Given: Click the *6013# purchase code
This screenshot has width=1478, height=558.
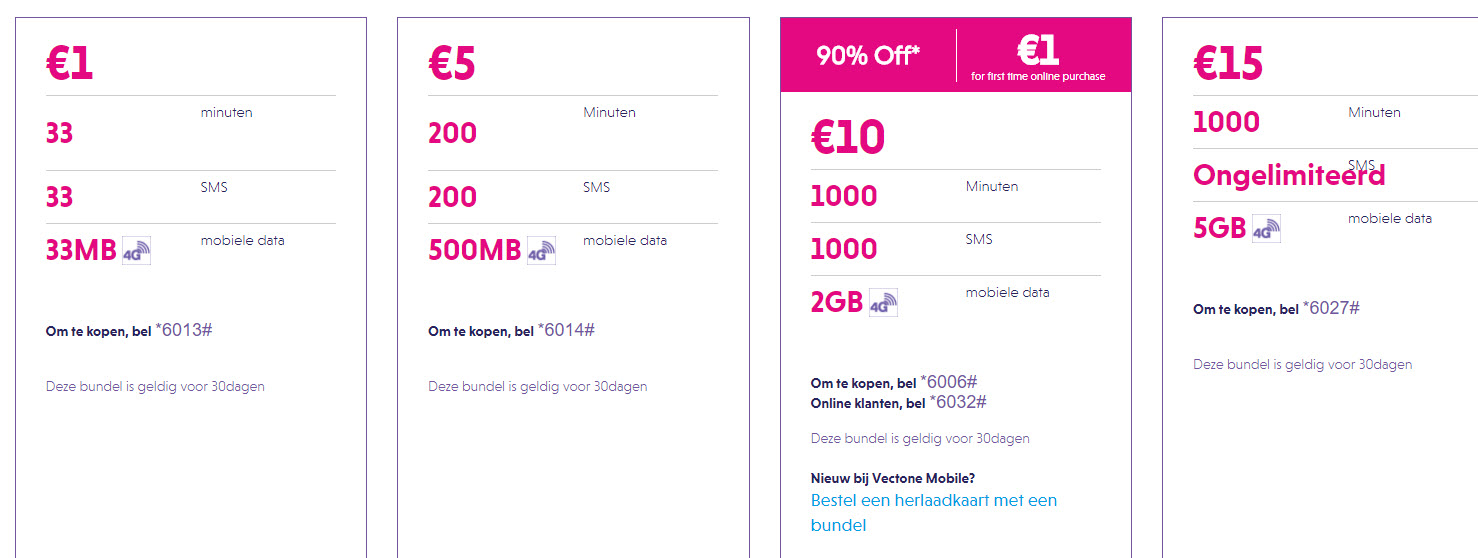Looking at the screenshot, I should point(183,330).
